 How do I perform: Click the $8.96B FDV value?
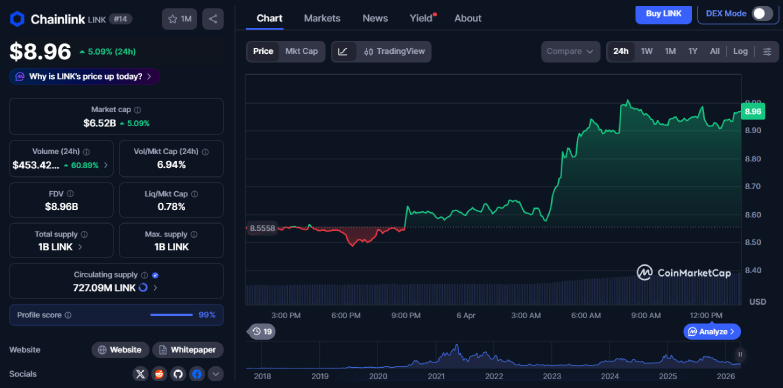(x=61, y=206)
